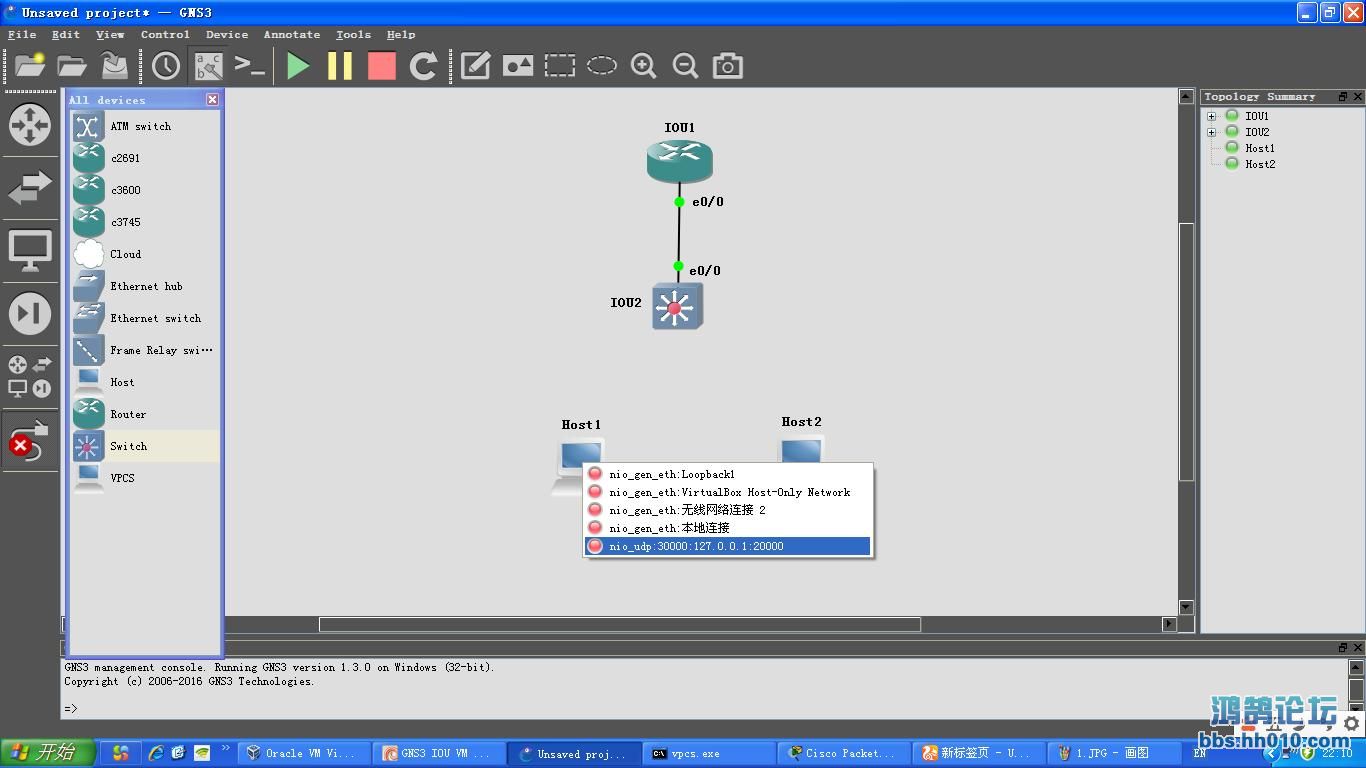Click the console input prompt field
This screenshot has width=1366, height=768.
pyautogui.click(x=705, y=708)
